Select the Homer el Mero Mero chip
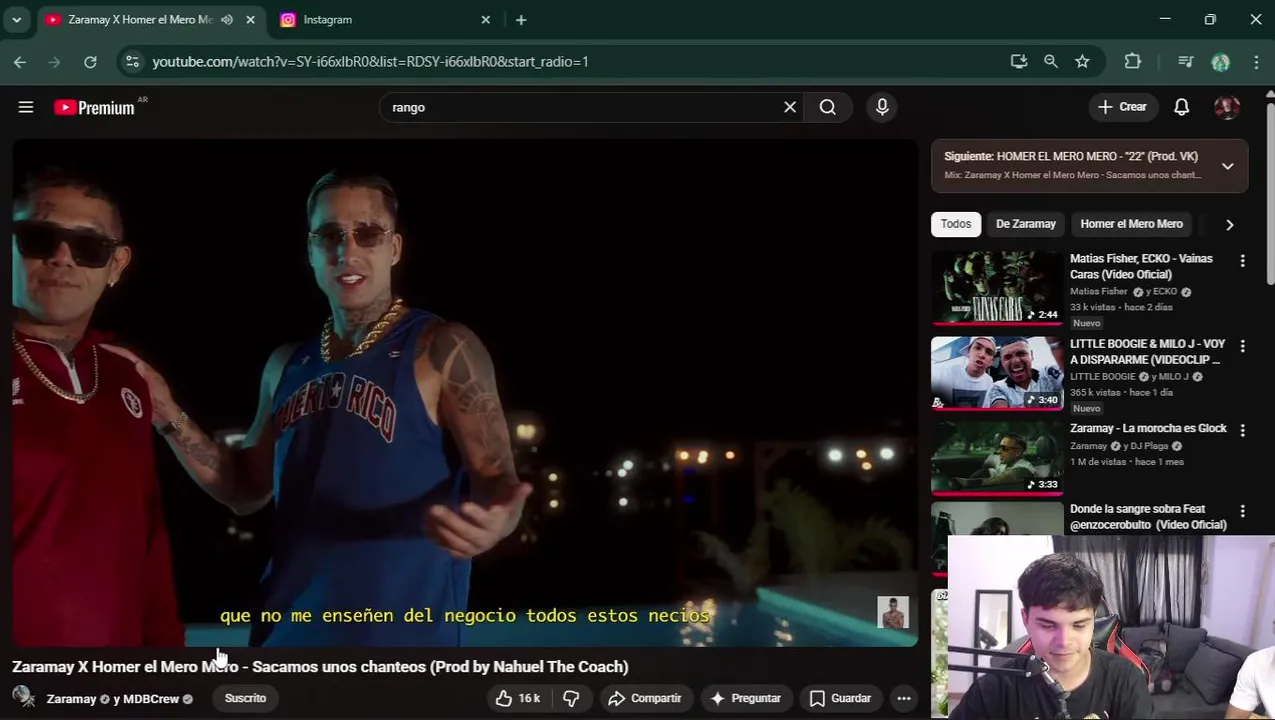The width and height of the screenshot is (1275, 720). pos(1131,224)
